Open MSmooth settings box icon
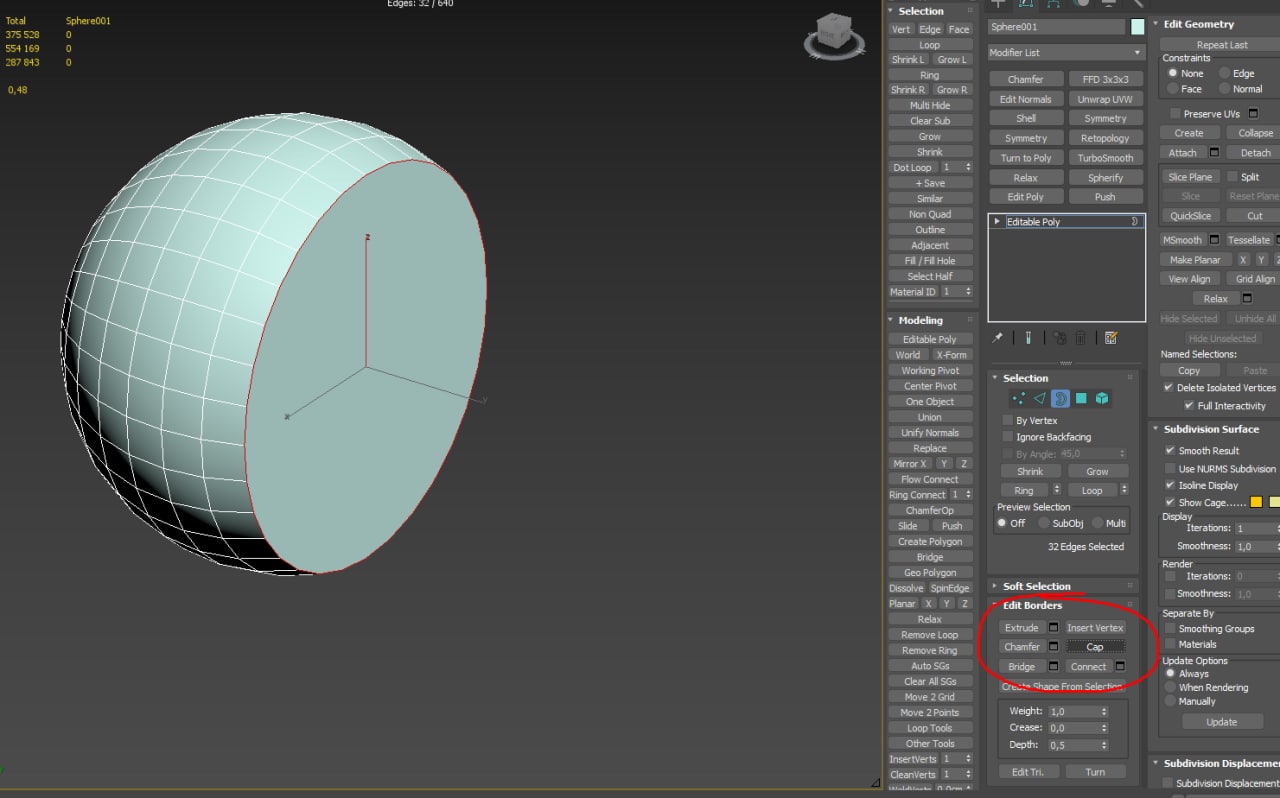Screen dimensions: 1280x798 coord(1214,240)
